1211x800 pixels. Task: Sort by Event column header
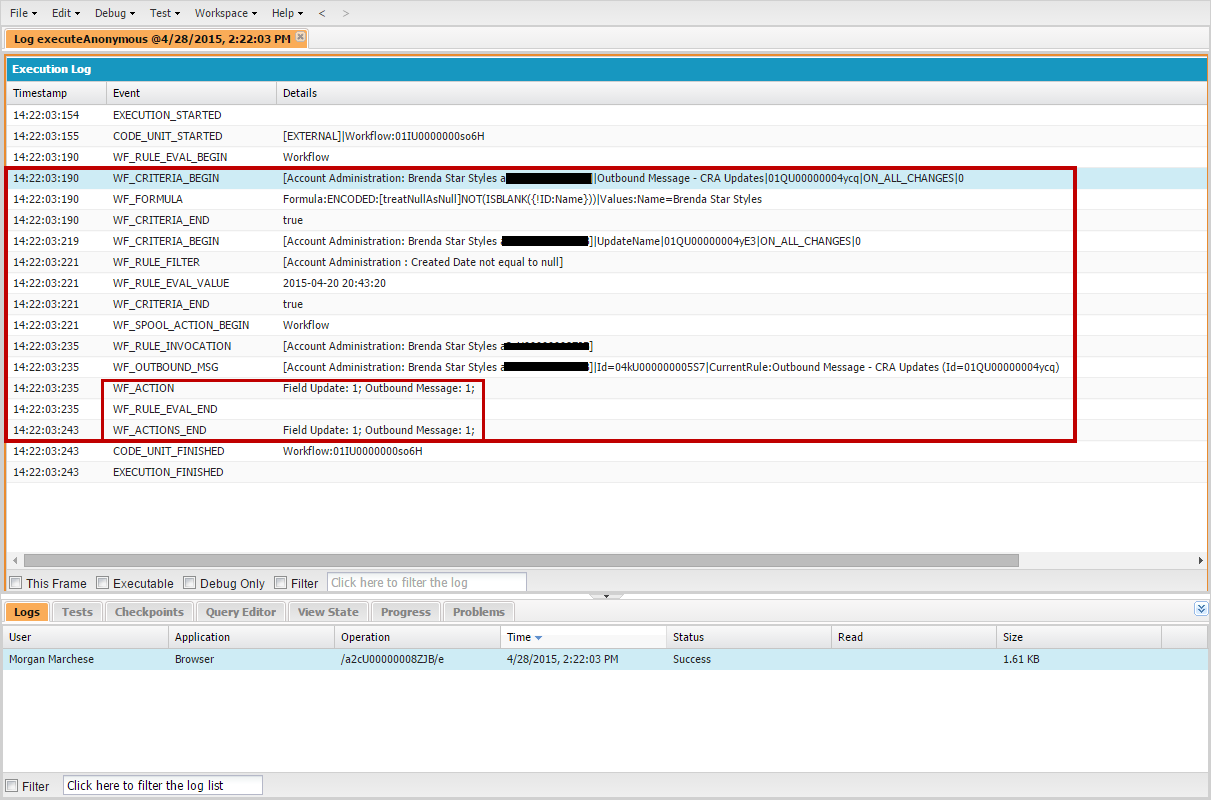191,93
